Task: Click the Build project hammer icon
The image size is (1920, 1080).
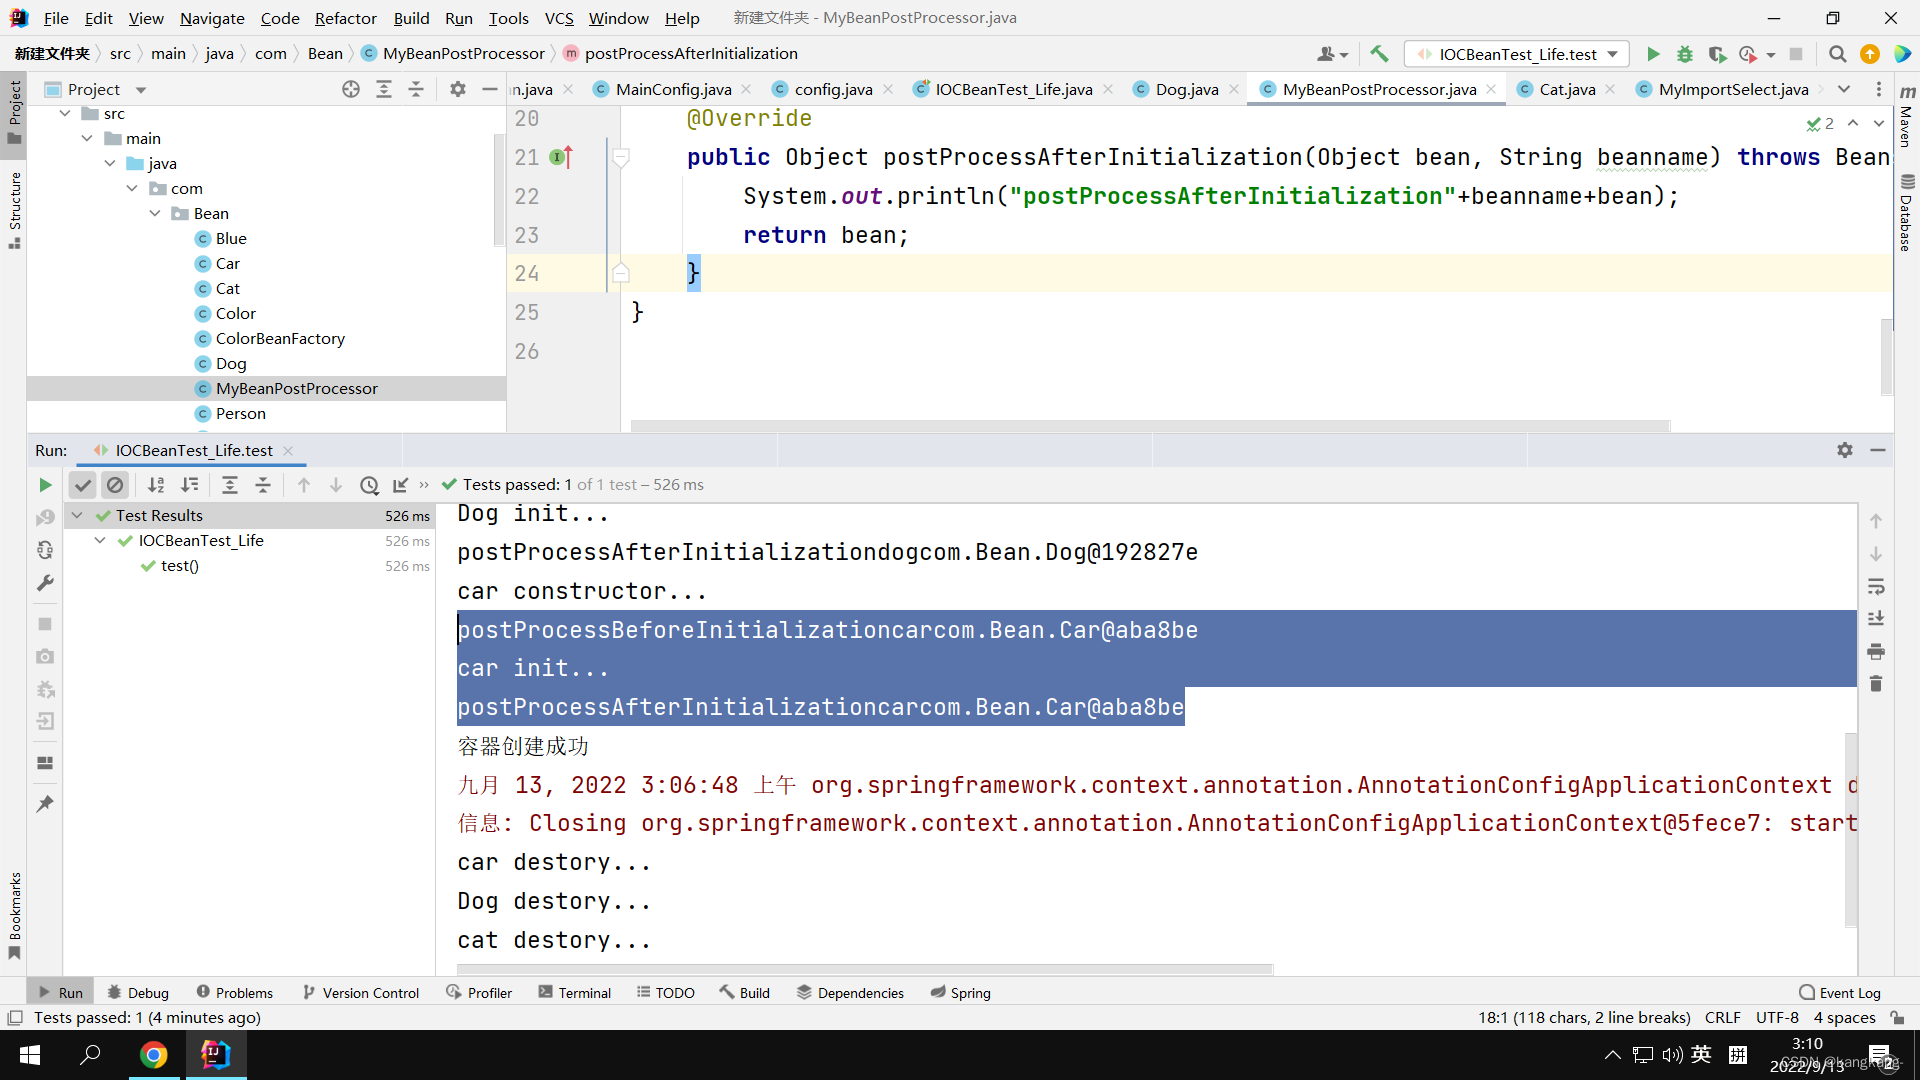Action: (x=1379, y=54)
